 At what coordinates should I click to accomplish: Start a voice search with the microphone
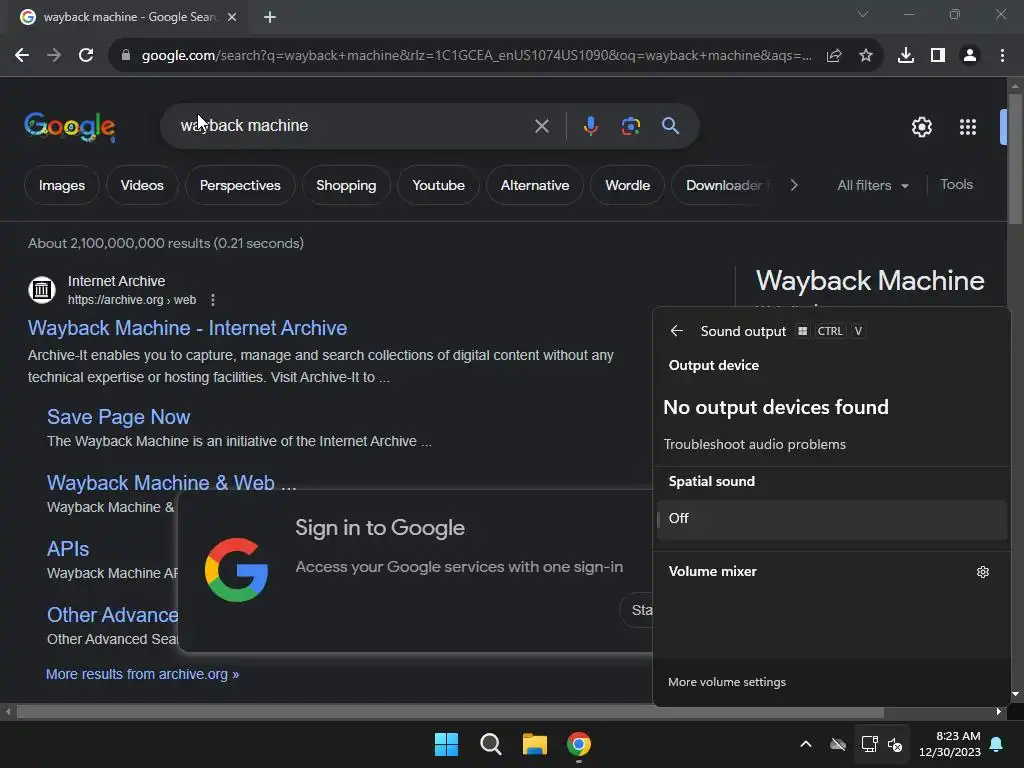tap(590, 125)
